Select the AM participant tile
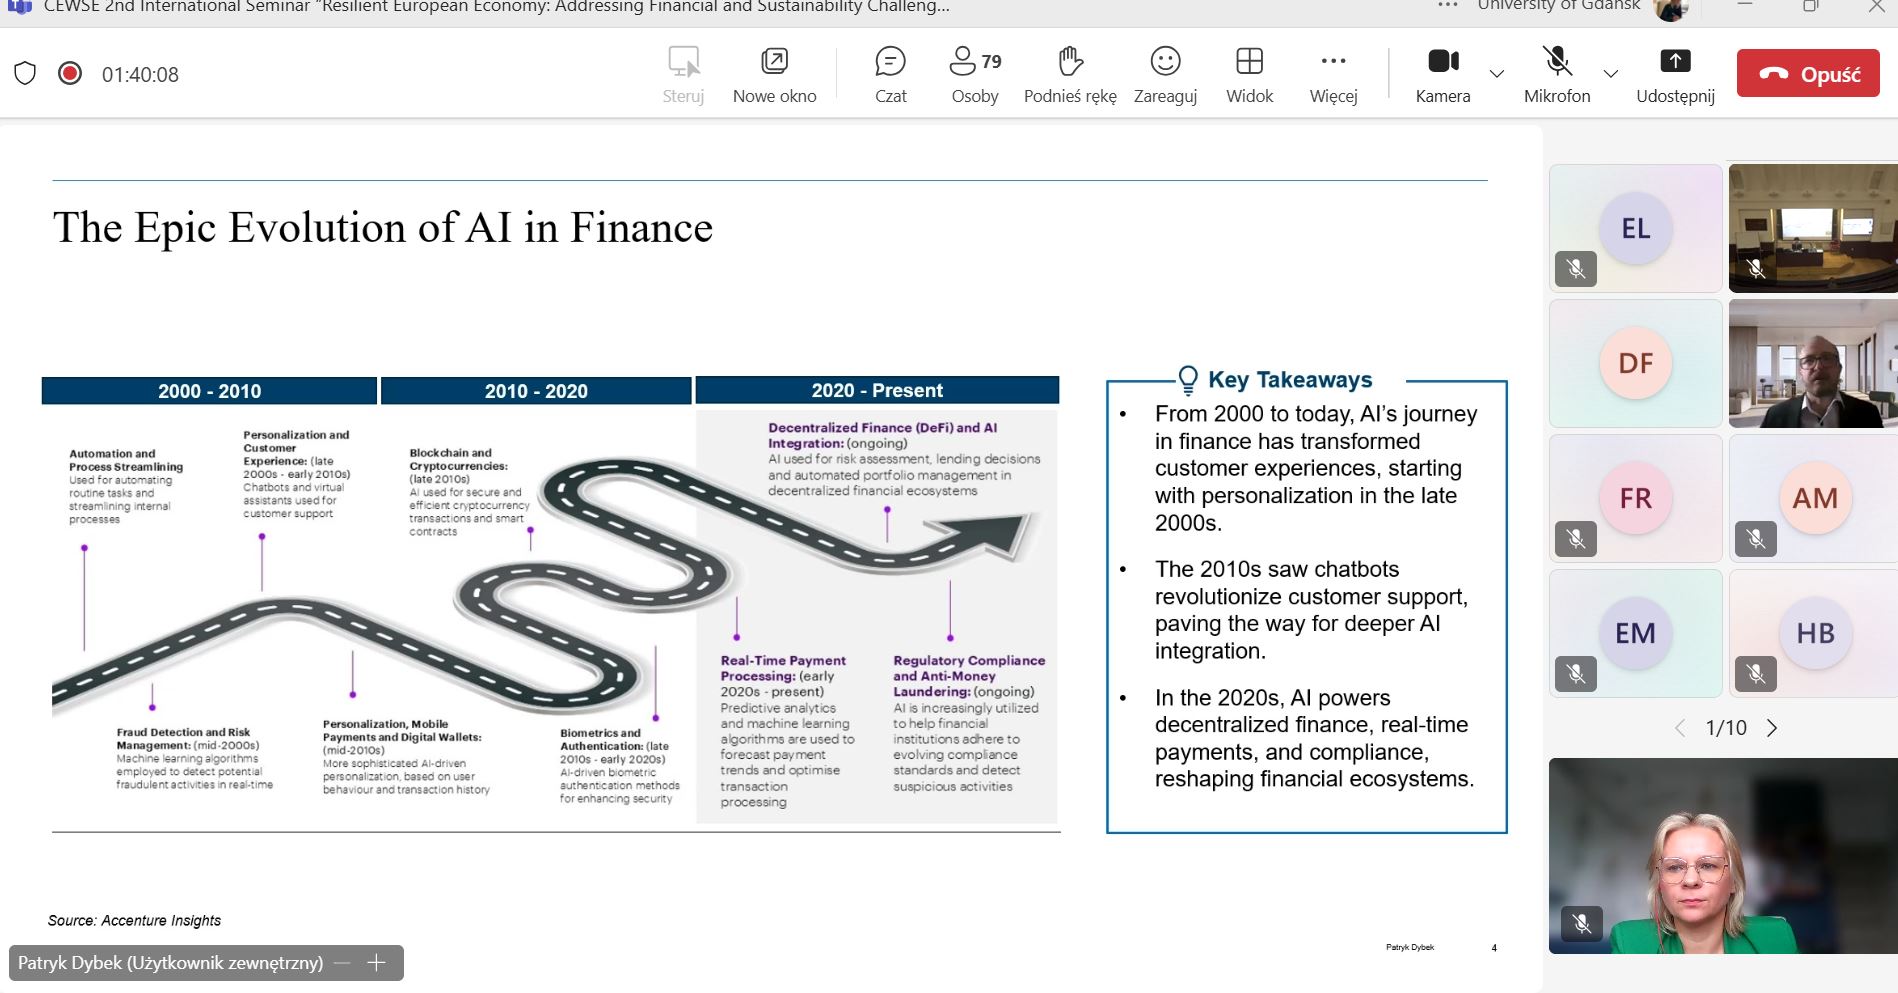This screenshot has width=1898, height=993. tap(1813, 498)
